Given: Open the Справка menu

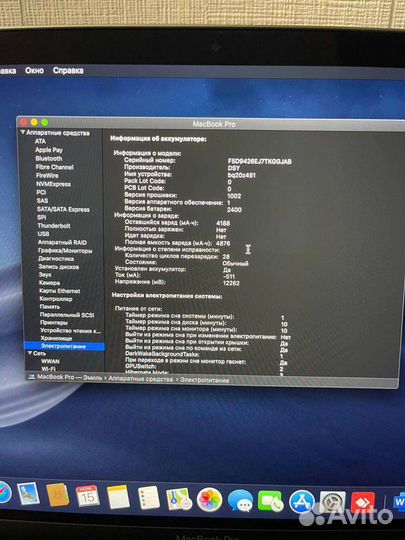Looking at the screenshot, I should tap(68, 71).
